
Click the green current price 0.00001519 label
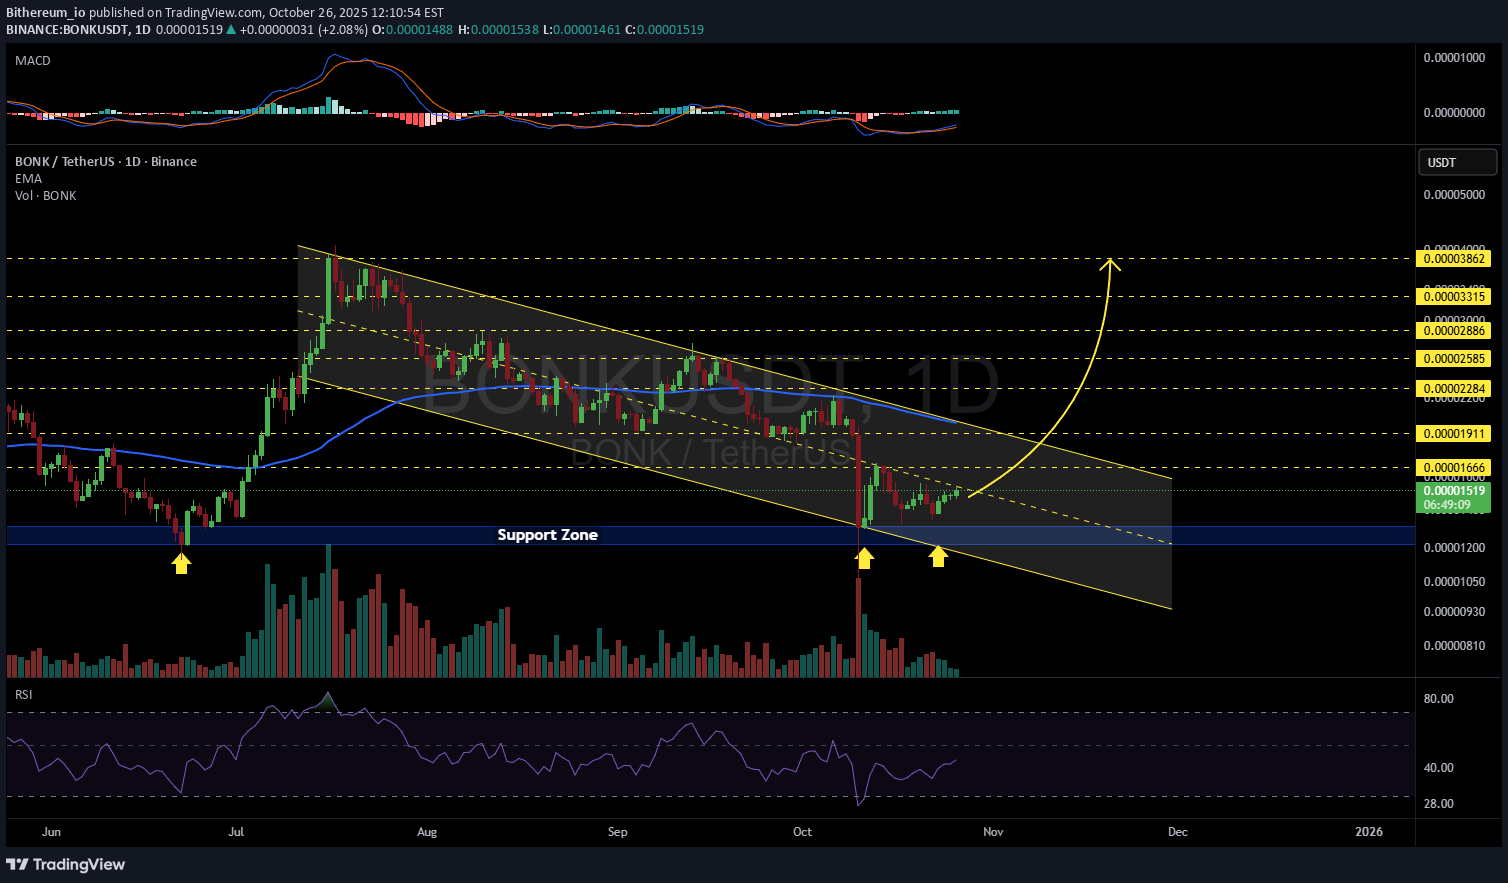click(x=1454, y=491)
